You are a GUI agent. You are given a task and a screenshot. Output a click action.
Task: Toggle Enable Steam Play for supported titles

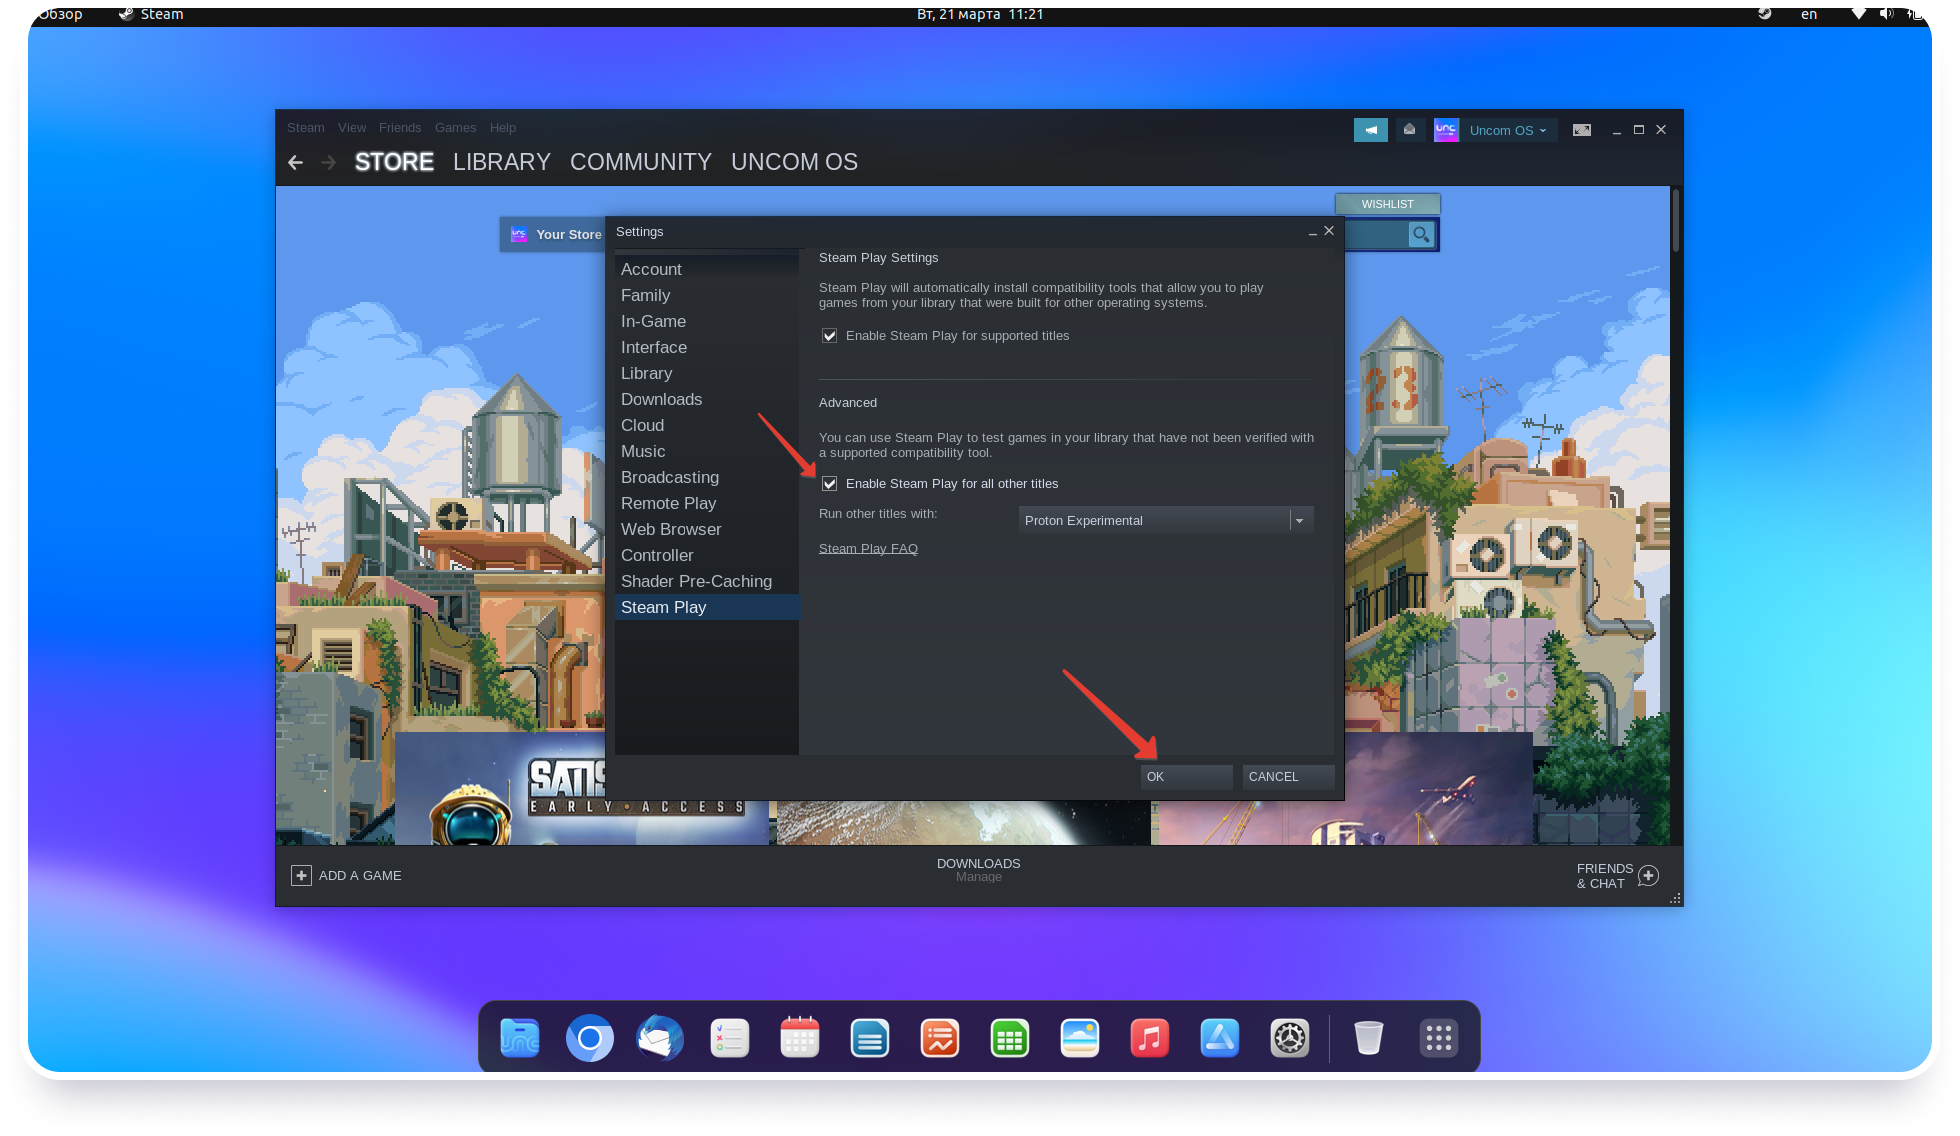pyautogui.click(x=829, y=336)
